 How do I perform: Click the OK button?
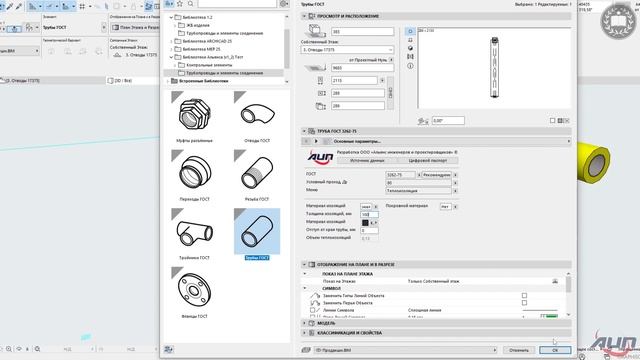point(555,350)
